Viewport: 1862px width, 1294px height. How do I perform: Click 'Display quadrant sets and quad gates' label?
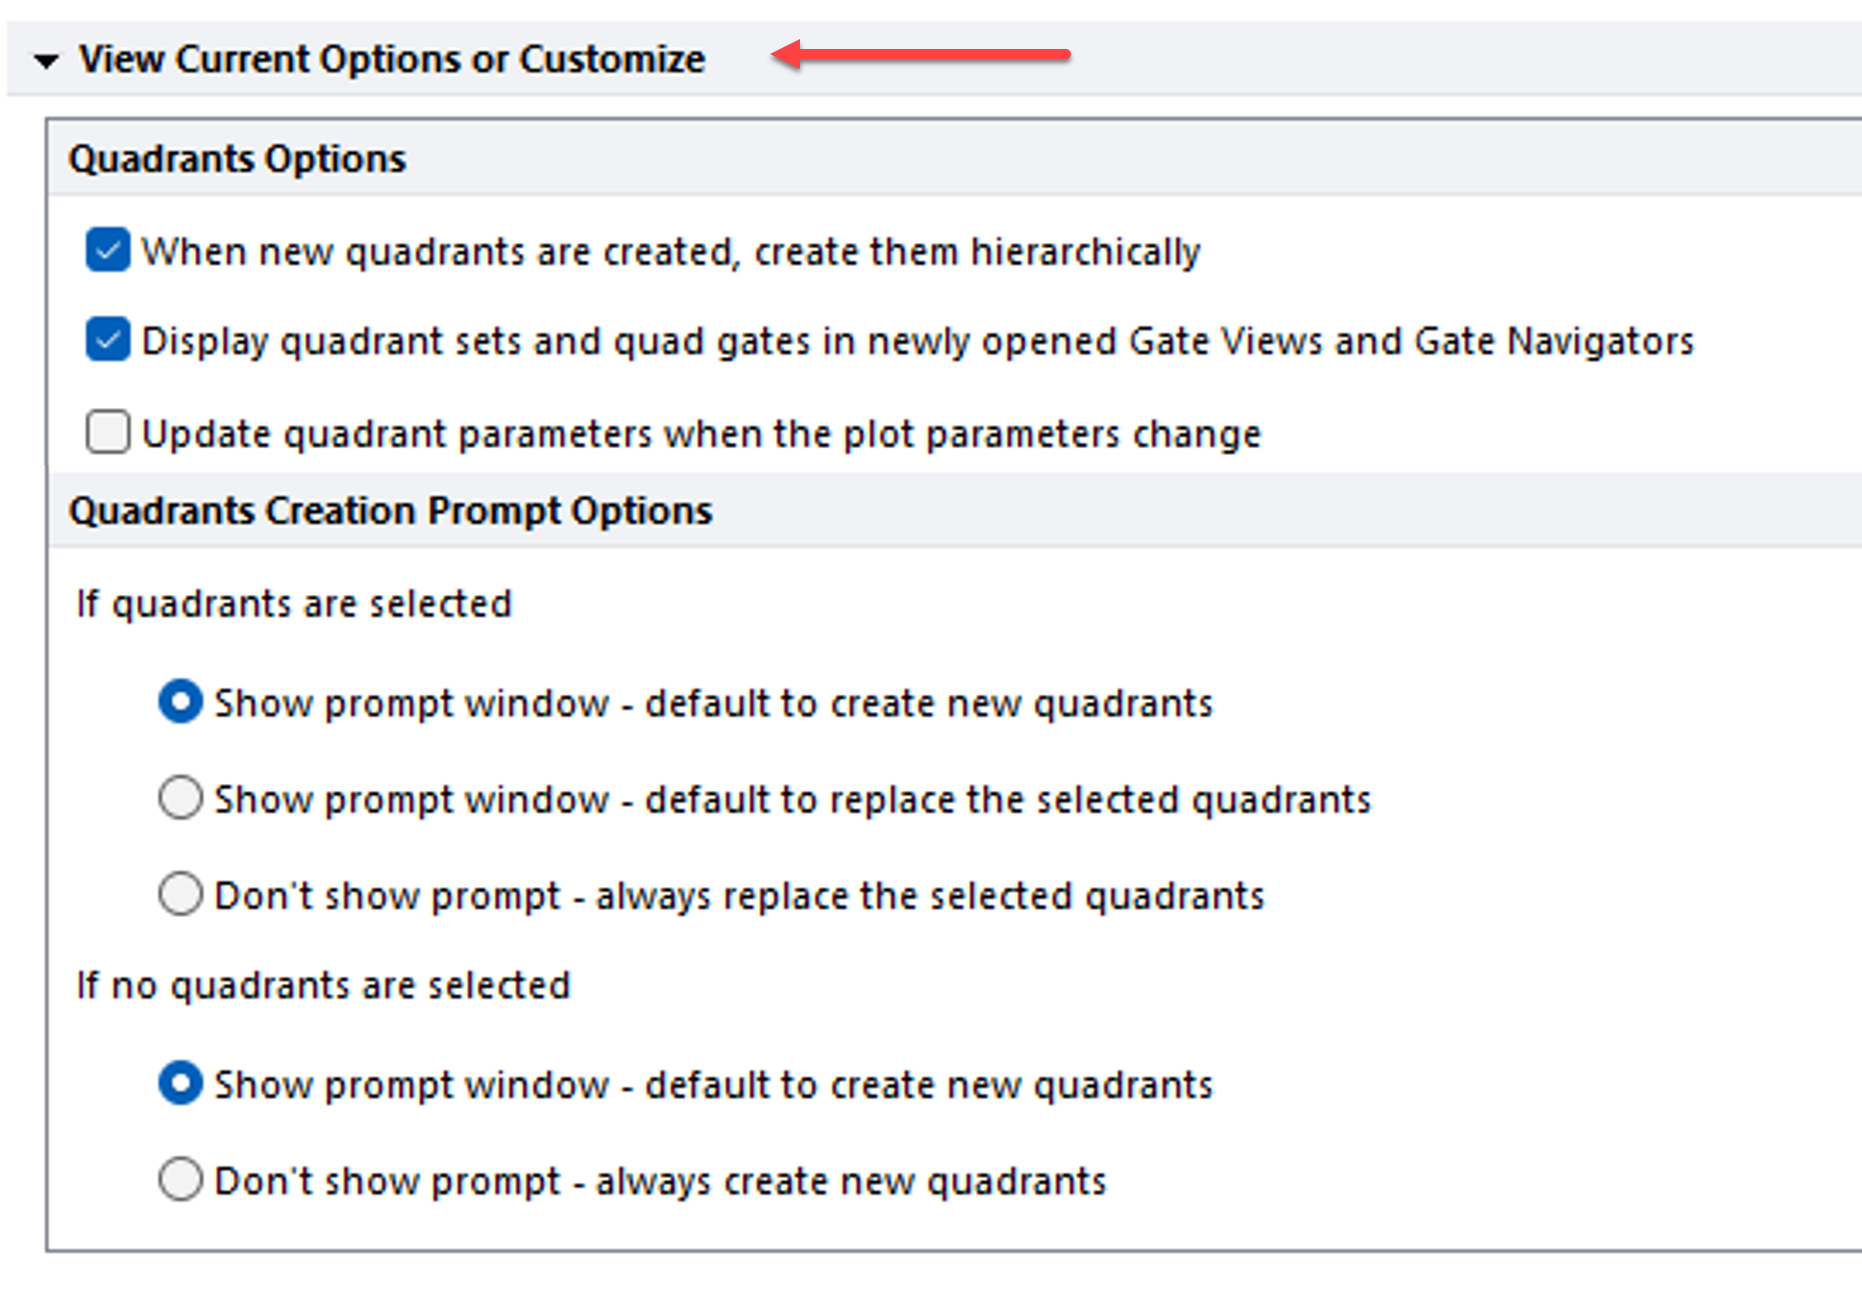click(917, 341)
